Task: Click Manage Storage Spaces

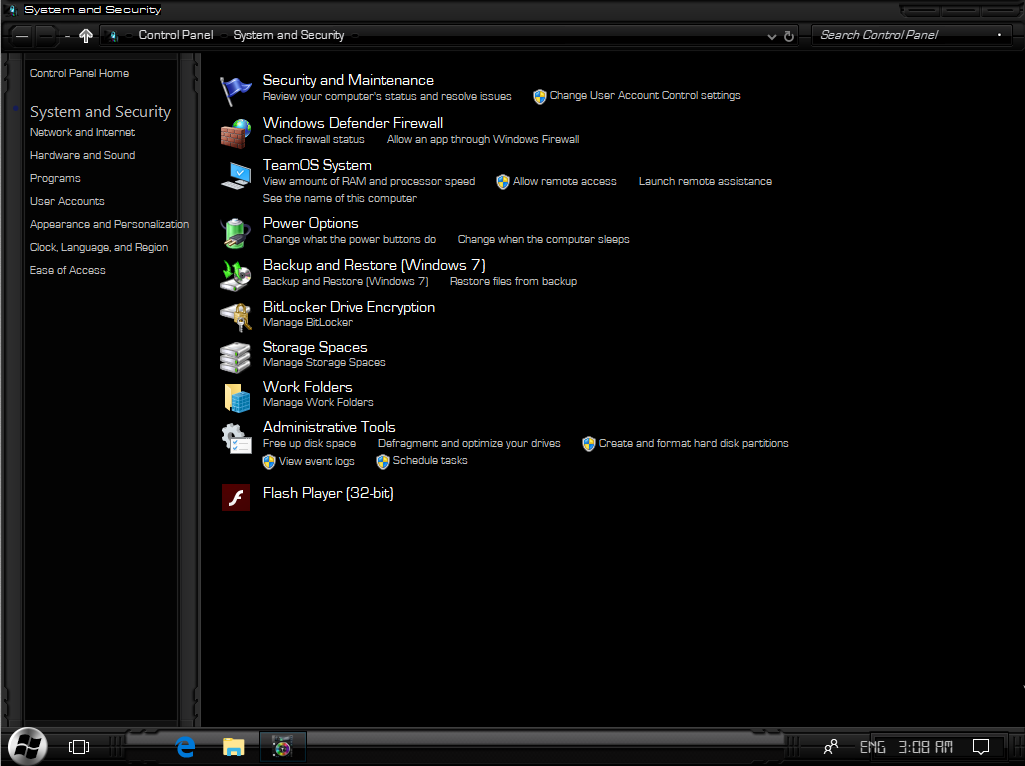Action: (324, 362)
